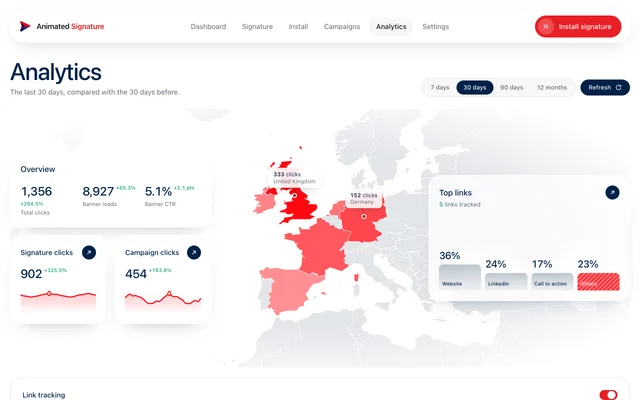The height and width of the screenshot is (400, 640).
Task: Open the Dashboard tab
Action: point(208,27)
